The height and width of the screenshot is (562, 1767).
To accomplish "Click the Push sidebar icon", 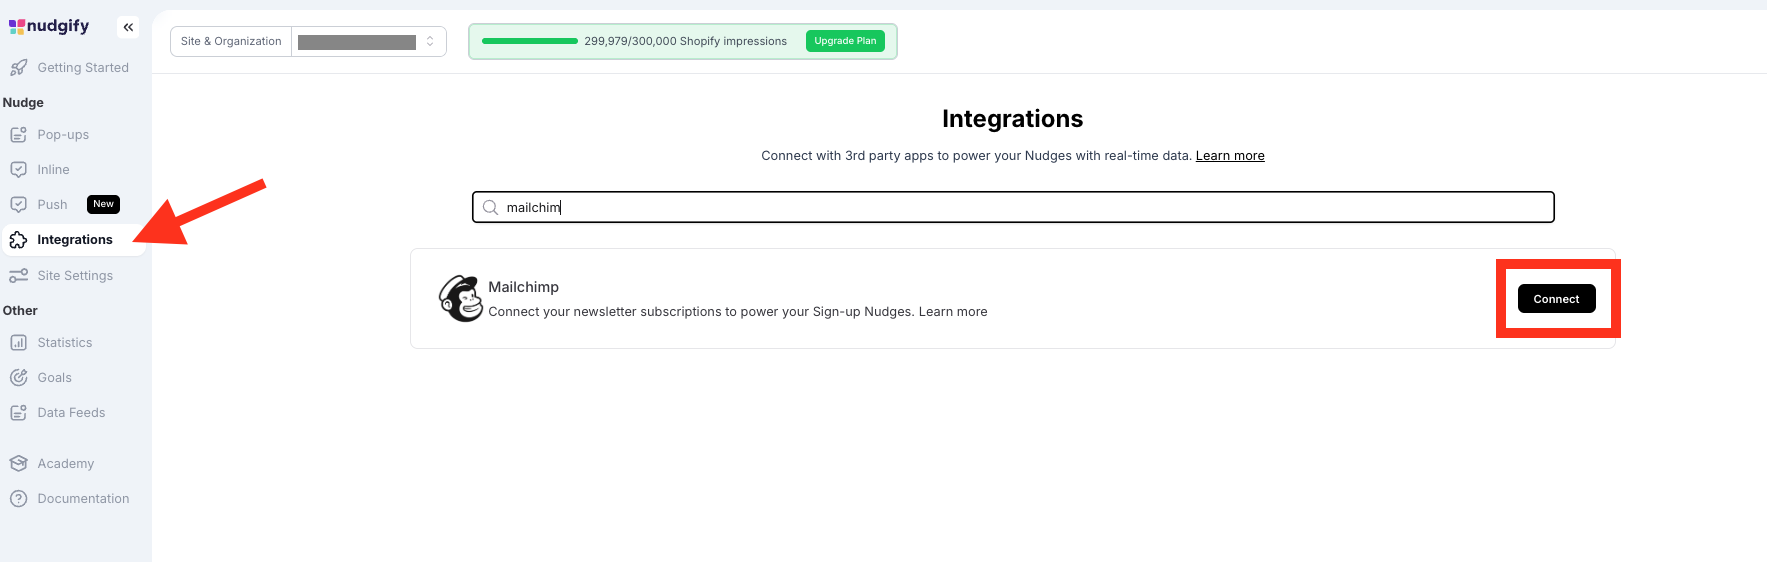I will click(18, 205).
